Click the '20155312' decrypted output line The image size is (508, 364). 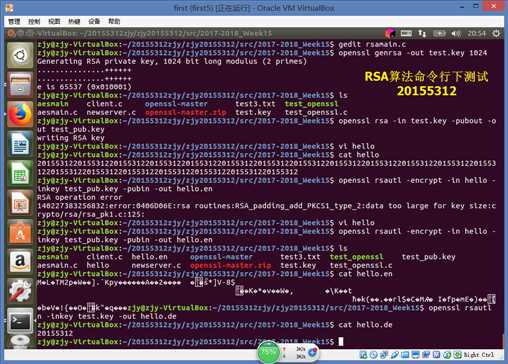click(x=55, y=333)
